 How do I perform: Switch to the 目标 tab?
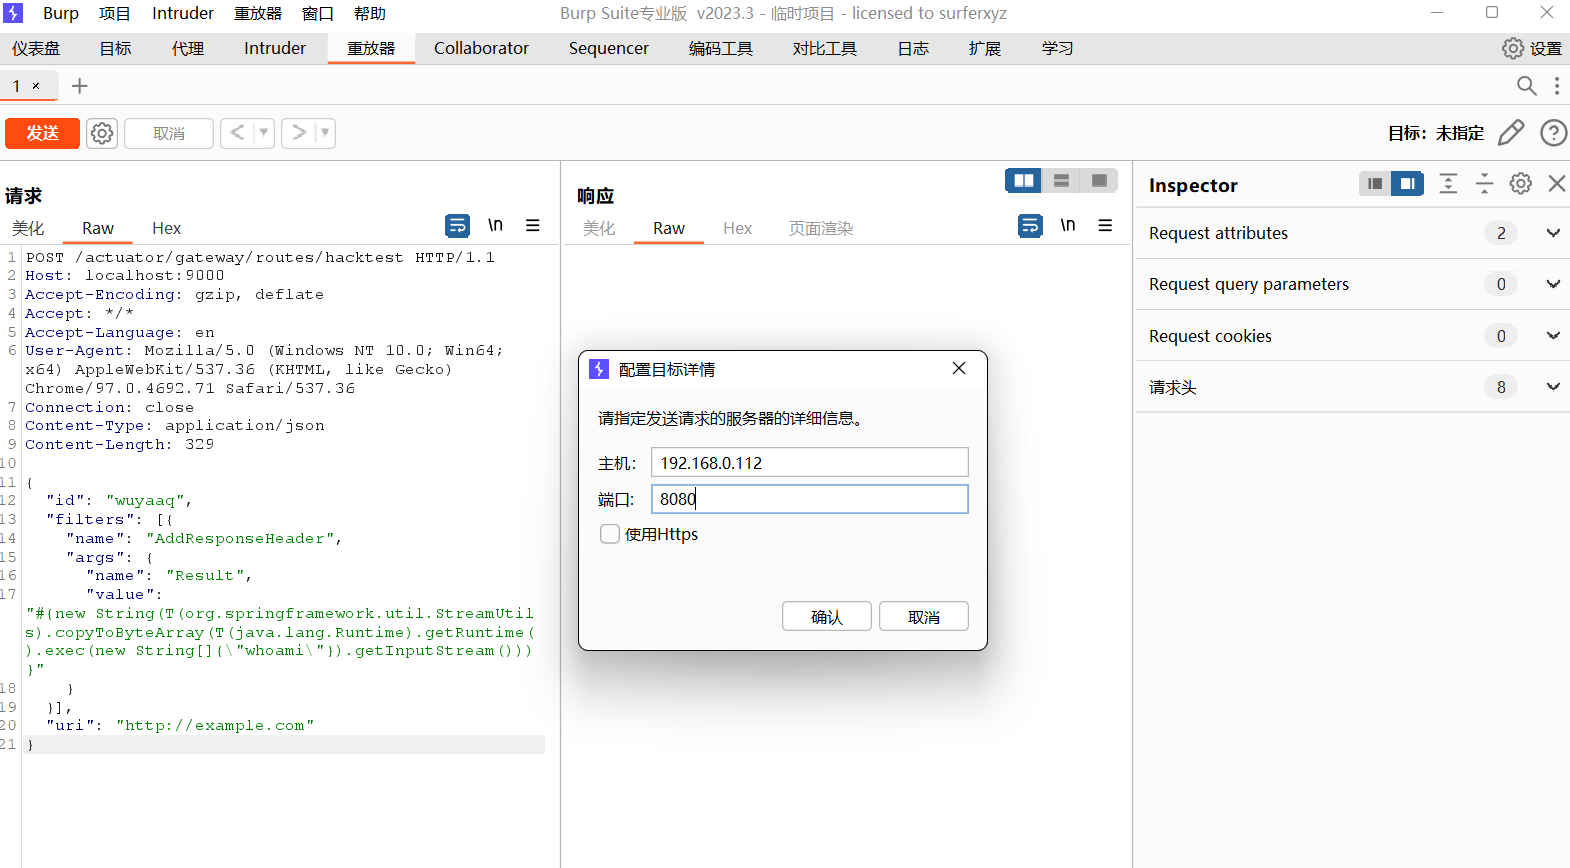(116, 48)
